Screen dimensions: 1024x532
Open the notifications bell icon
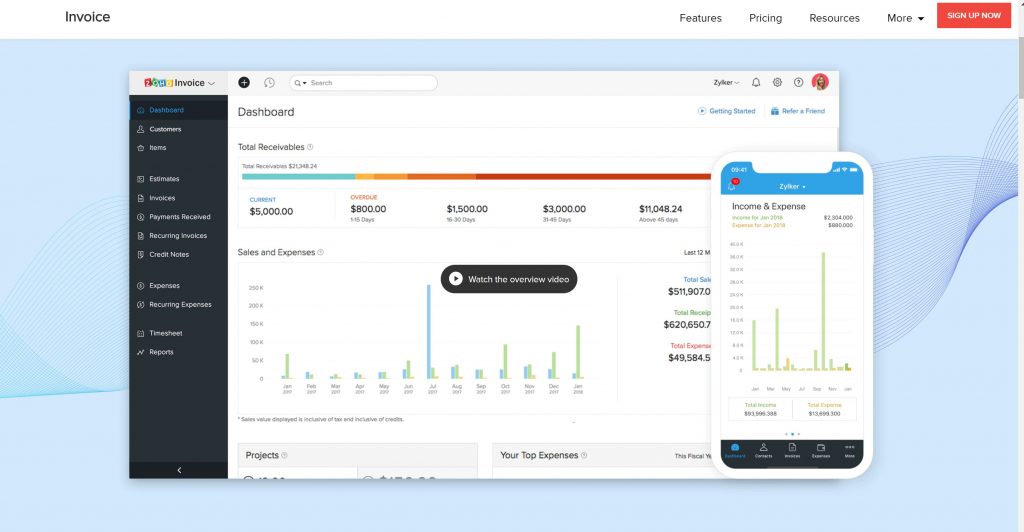tap(756, 82)
